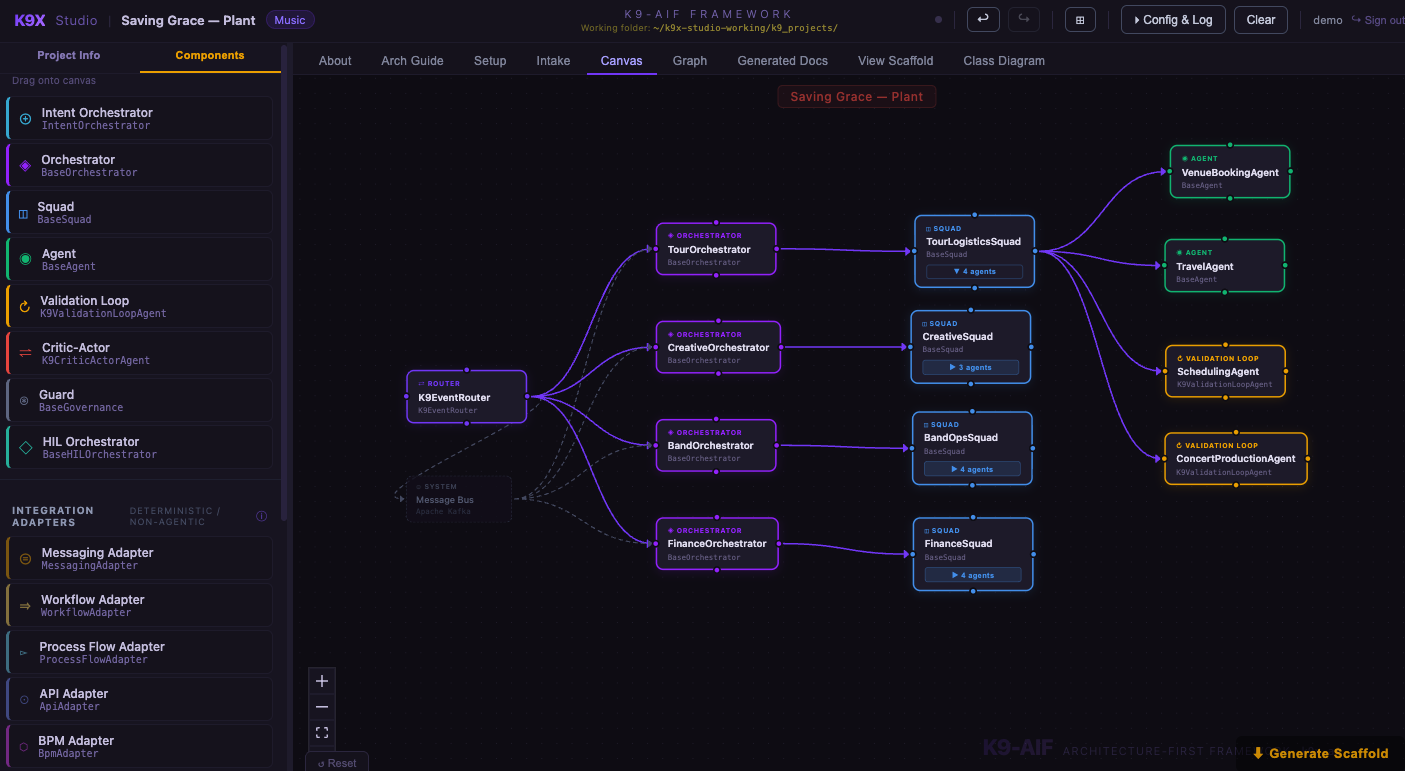This screenshot has height=771, width=1405.
Task: Select the TravelAgent node
Action: click(1224, 266)
